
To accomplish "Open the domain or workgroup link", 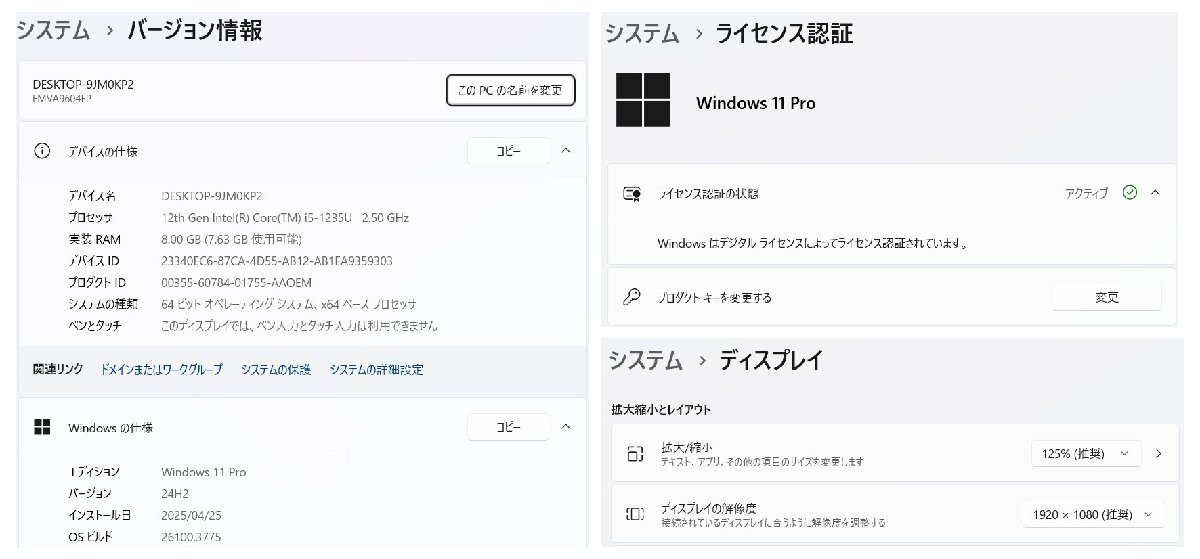I will pyautogui.click(x=161, y=370).
